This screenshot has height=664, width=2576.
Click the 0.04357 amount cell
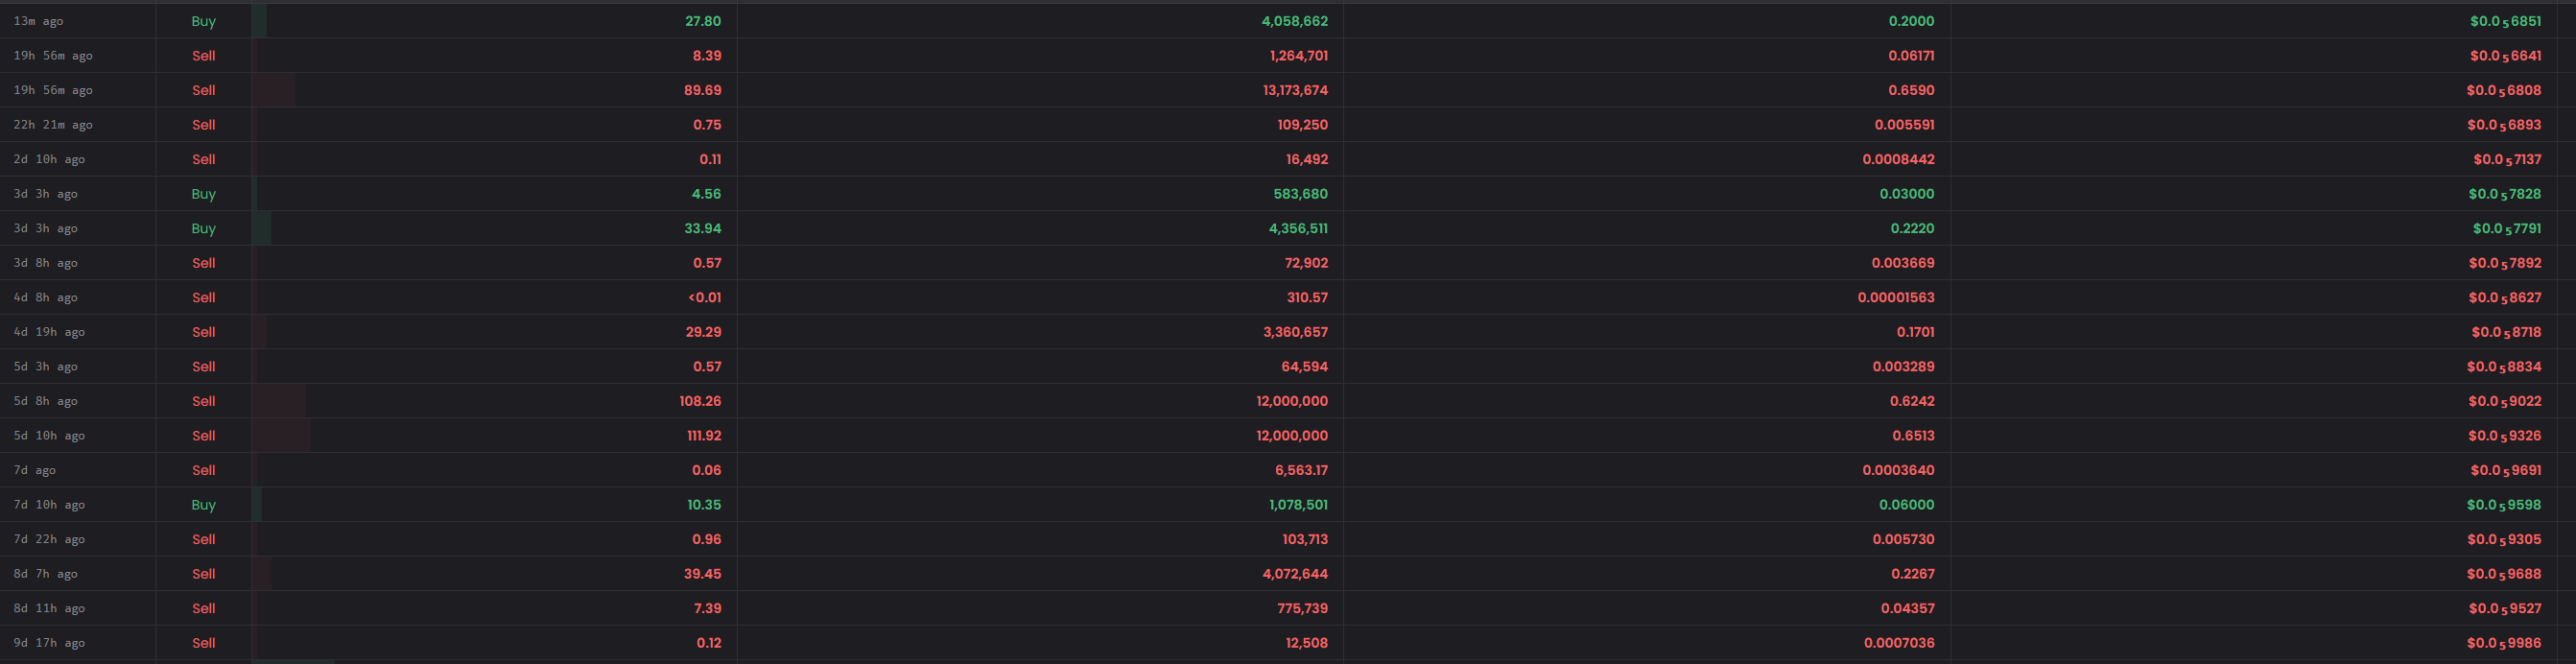[x=1907, y=608]
